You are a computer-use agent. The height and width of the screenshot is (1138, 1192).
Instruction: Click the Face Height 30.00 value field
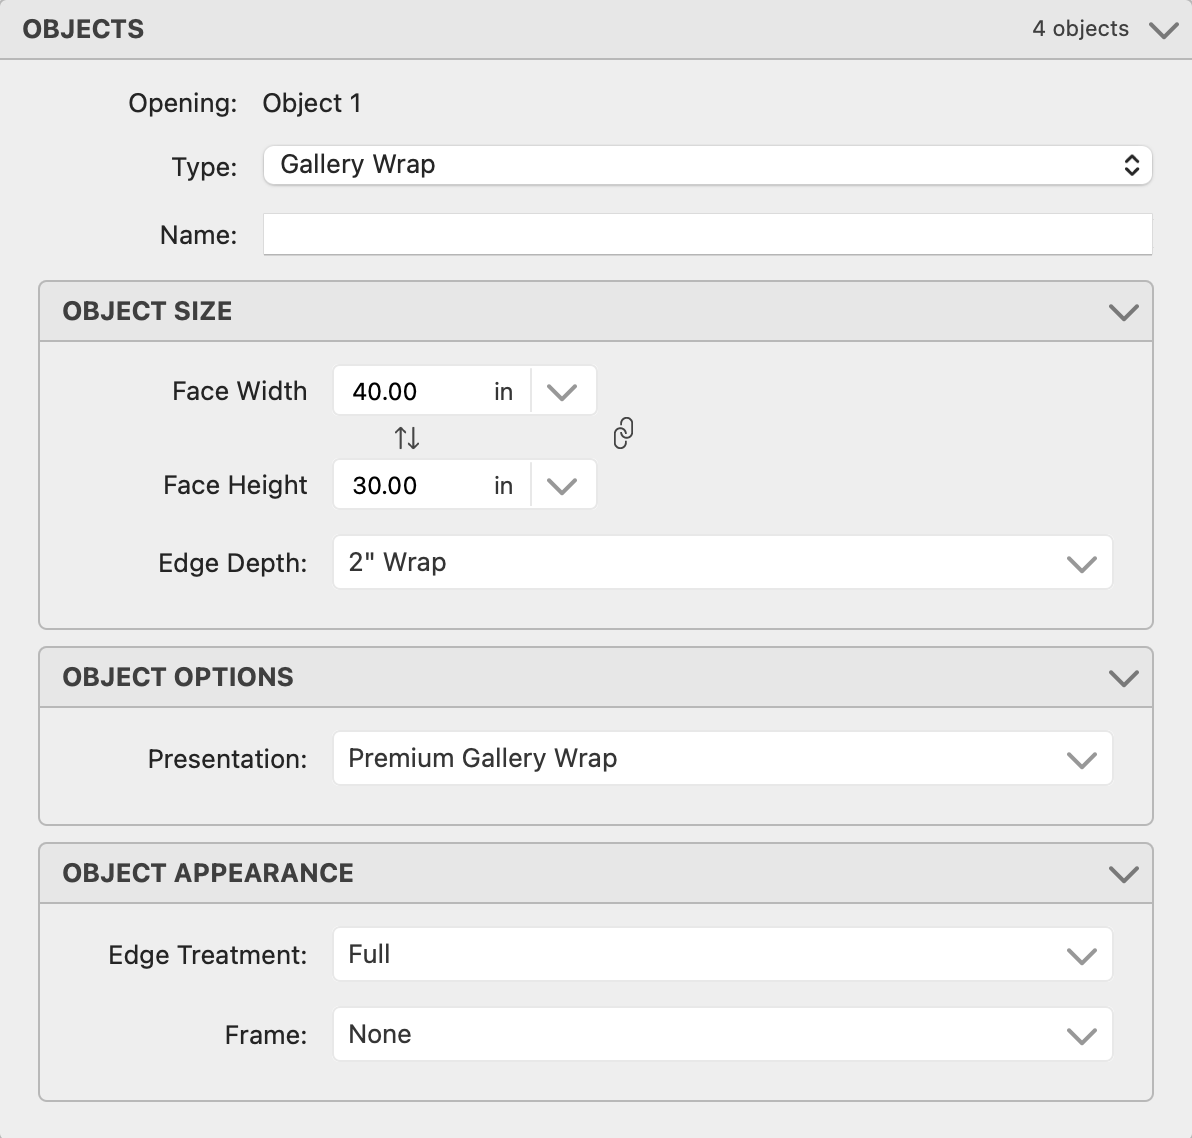pos(410,486)
